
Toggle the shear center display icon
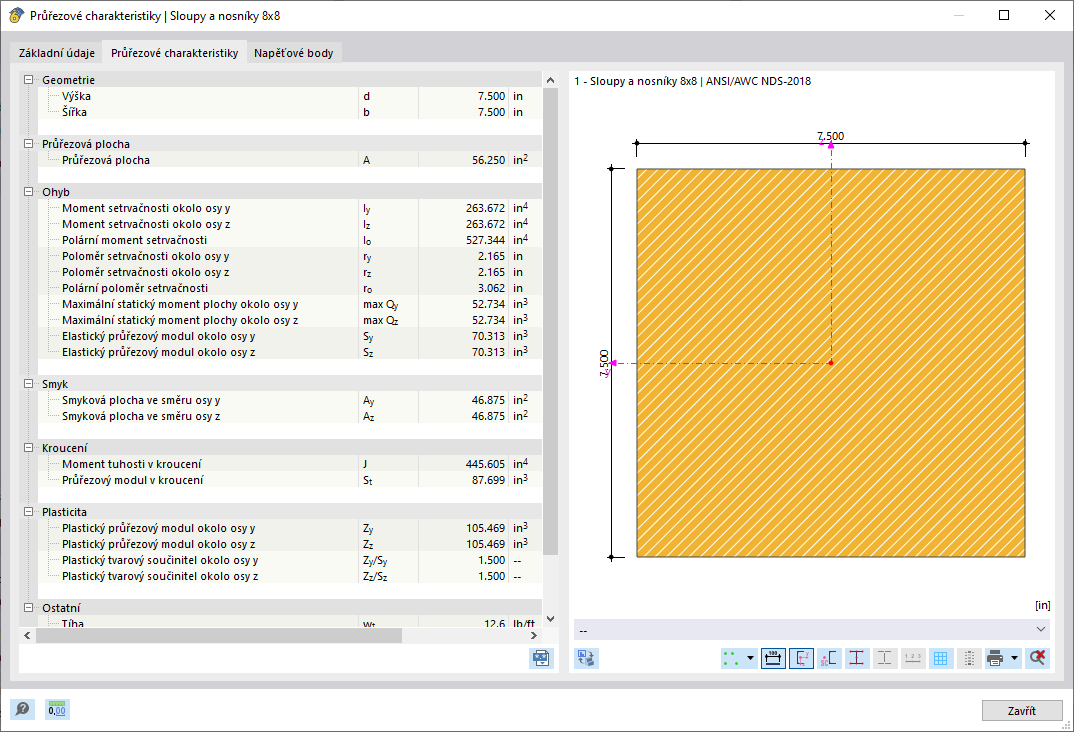(x=829, y=658)
